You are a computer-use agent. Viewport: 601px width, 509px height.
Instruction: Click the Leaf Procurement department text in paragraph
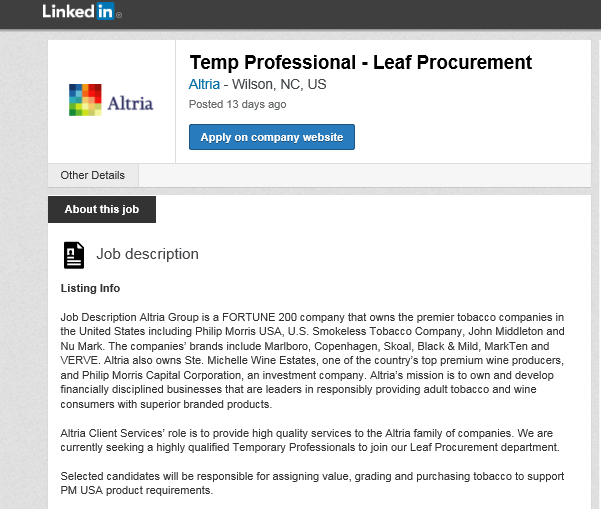tap(482, 447)
